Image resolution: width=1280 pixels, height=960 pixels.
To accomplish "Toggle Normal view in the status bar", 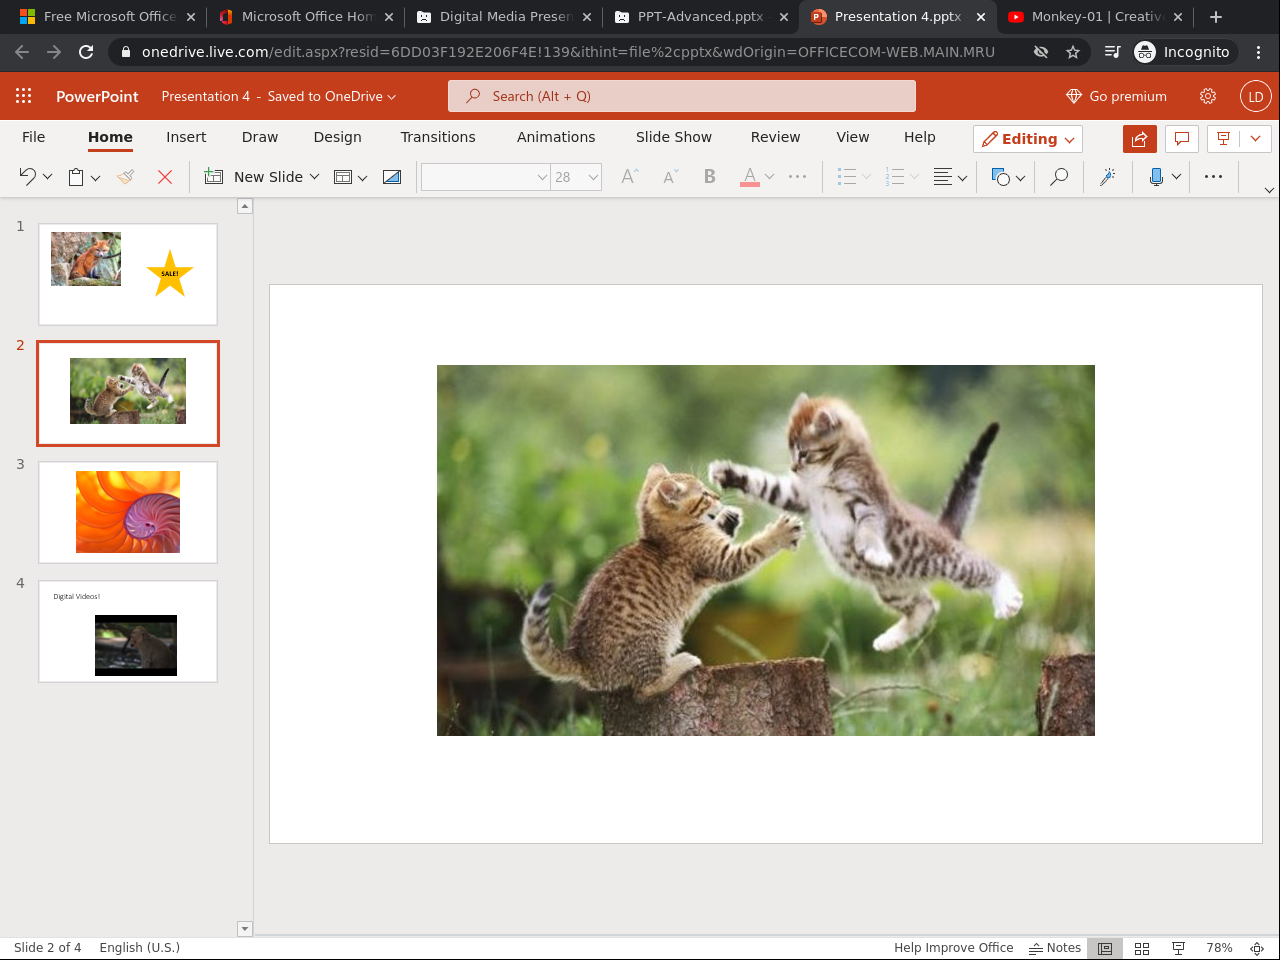I will (1105, 948).
